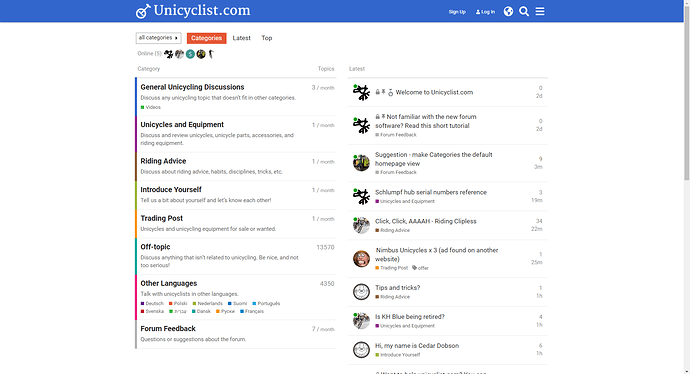Open Unicycles and Equipment category
The height and width of the screenshot is (374, 690).
click(182, 125)
